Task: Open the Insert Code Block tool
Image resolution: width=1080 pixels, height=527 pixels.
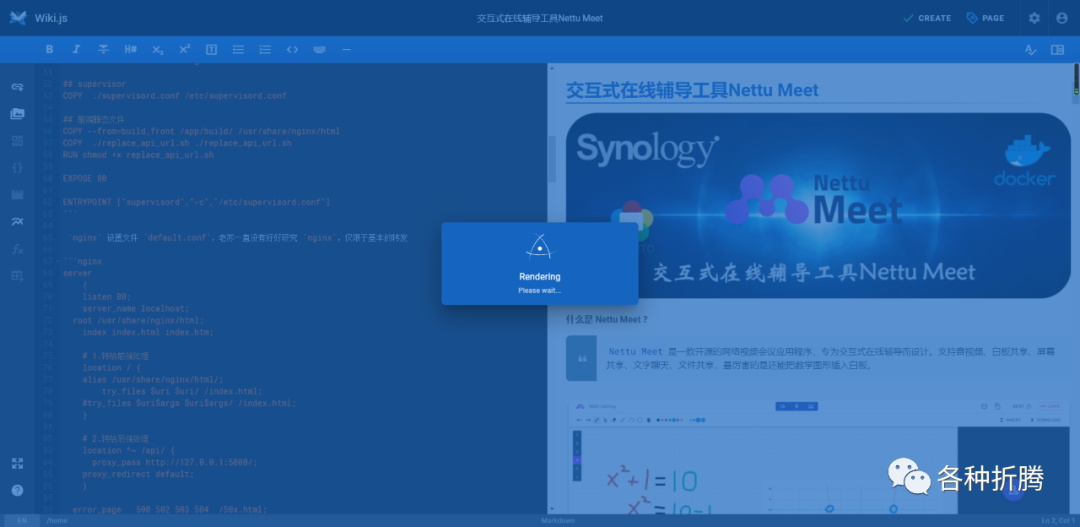Action: coord(17,167)
